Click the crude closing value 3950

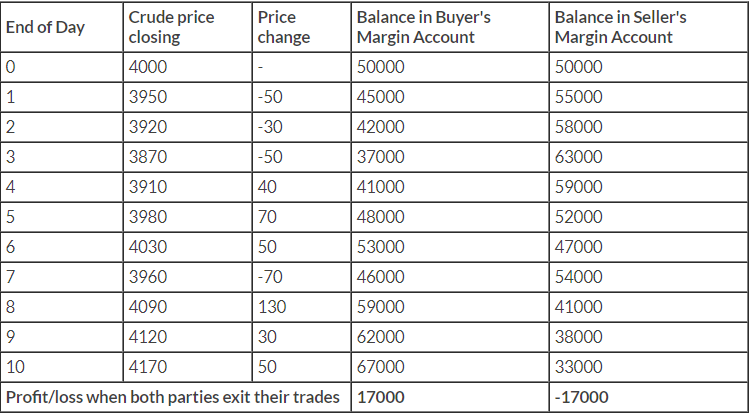click(187, 97)
